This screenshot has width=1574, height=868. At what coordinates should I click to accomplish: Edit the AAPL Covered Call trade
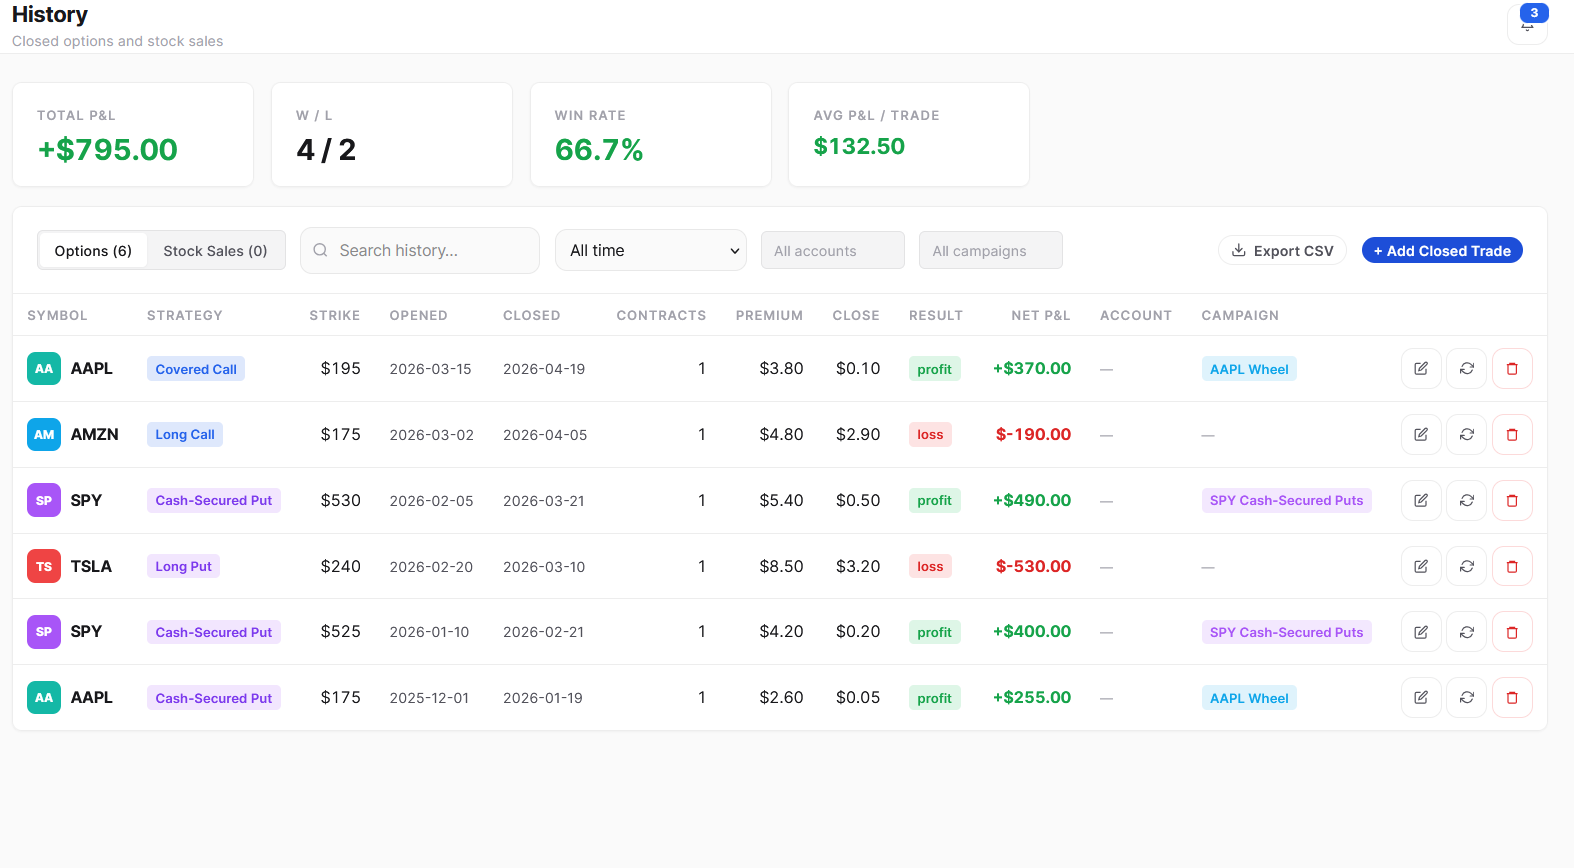(1421, 369)
